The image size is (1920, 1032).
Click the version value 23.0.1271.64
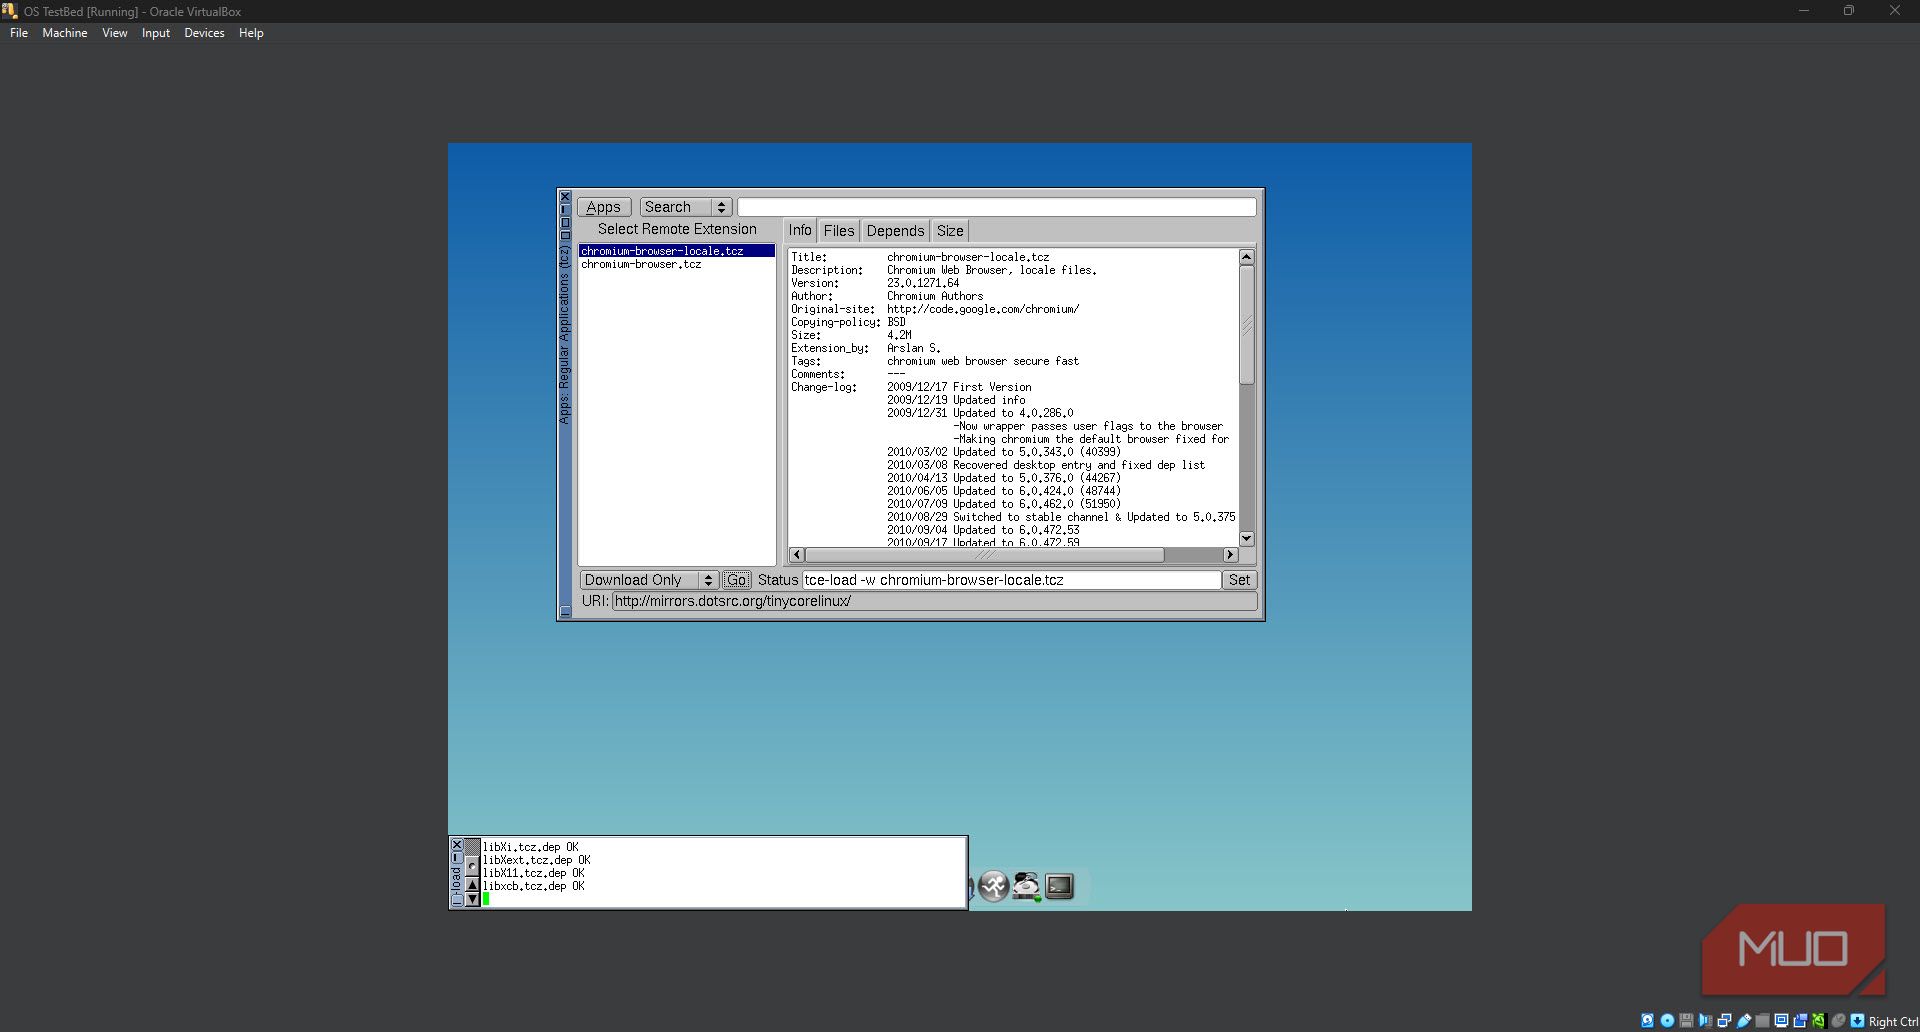[x=923, y=283]
